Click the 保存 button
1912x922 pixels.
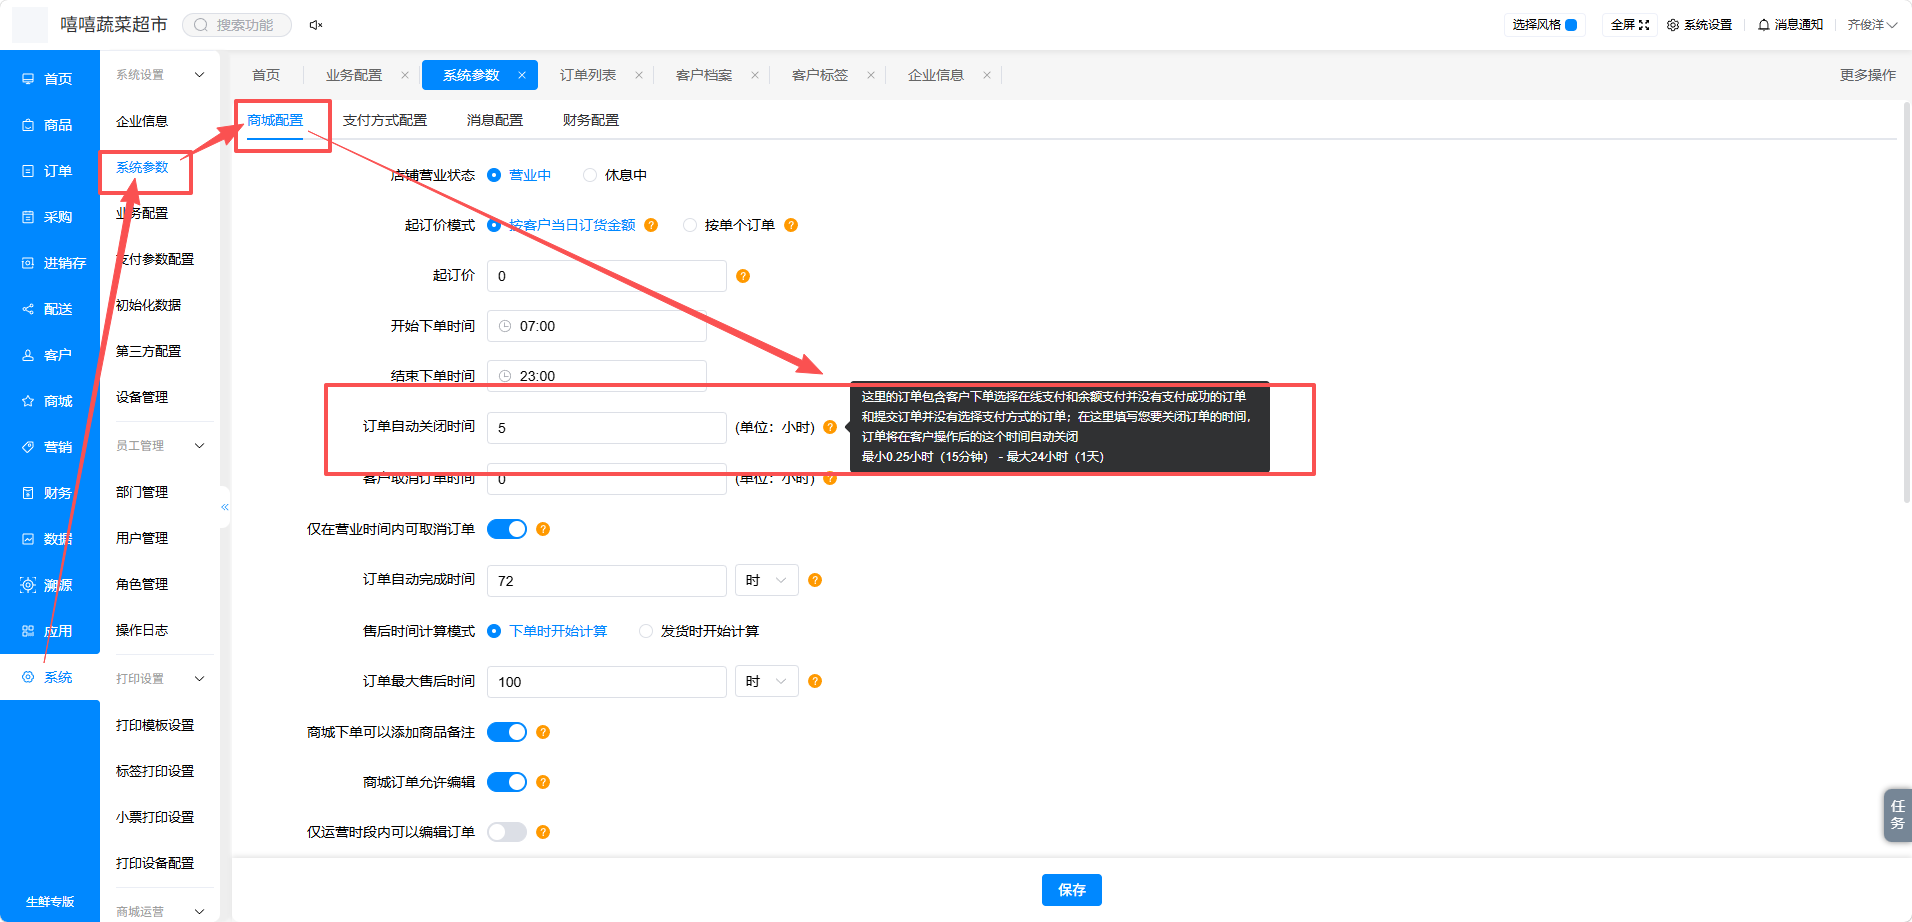(1072, 890)
